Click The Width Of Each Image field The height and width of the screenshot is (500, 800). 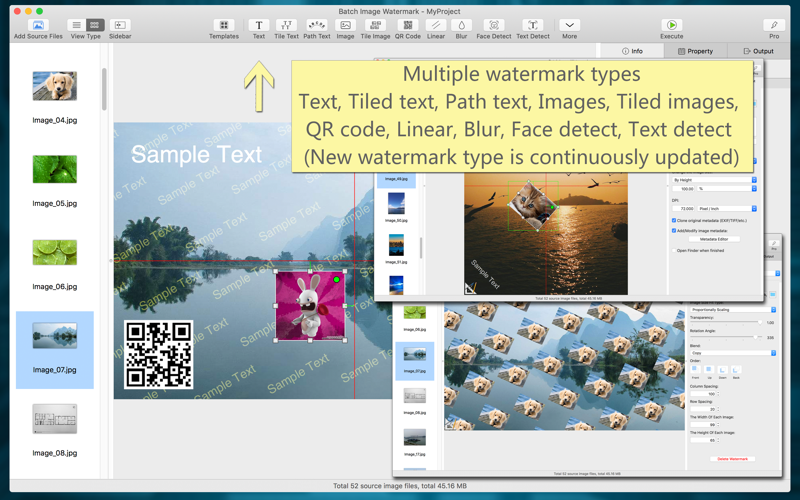coord(704,424)
